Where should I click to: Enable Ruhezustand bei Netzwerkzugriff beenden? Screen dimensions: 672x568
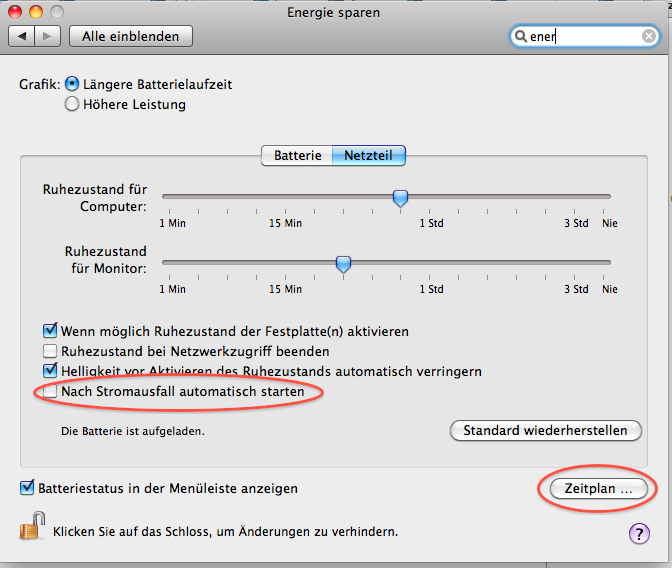tap(50, 351)
